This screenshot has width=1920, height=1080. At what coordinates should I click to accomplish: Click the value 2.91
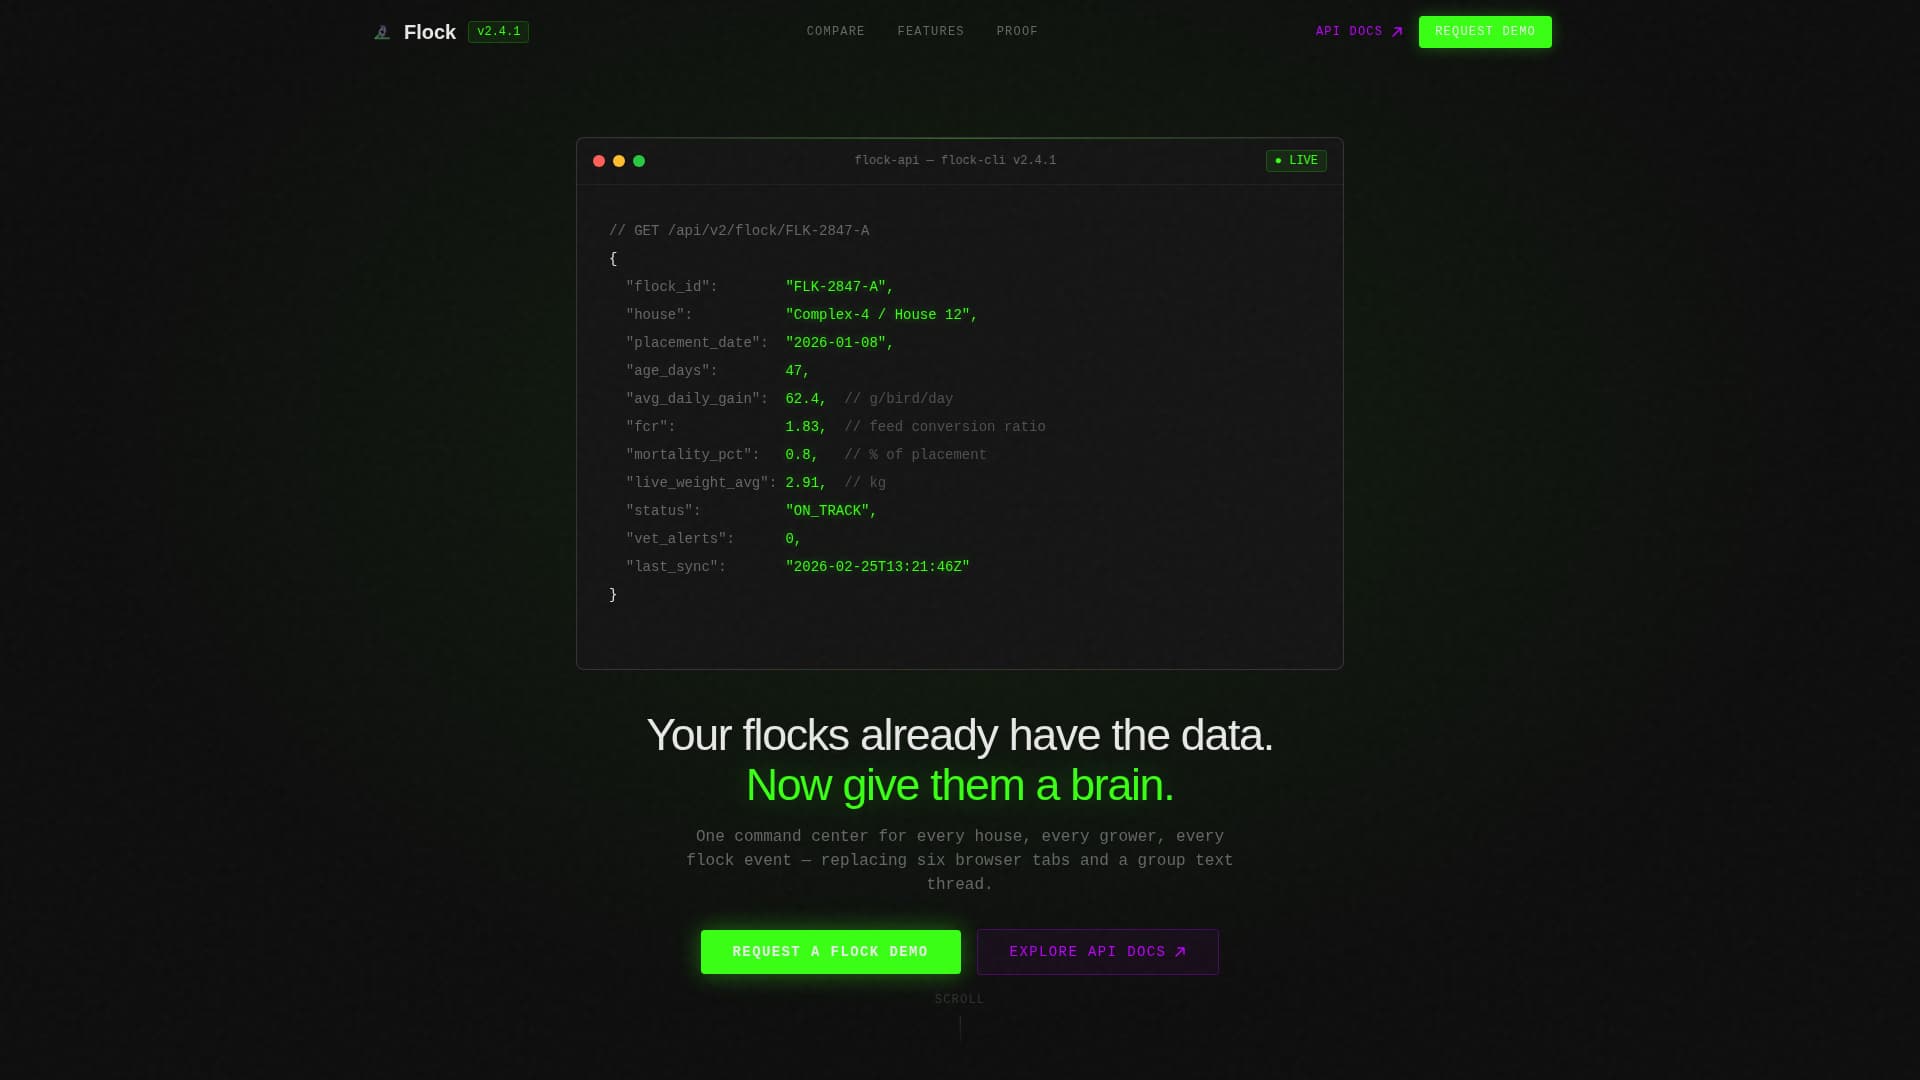click(x=805, y=483)
